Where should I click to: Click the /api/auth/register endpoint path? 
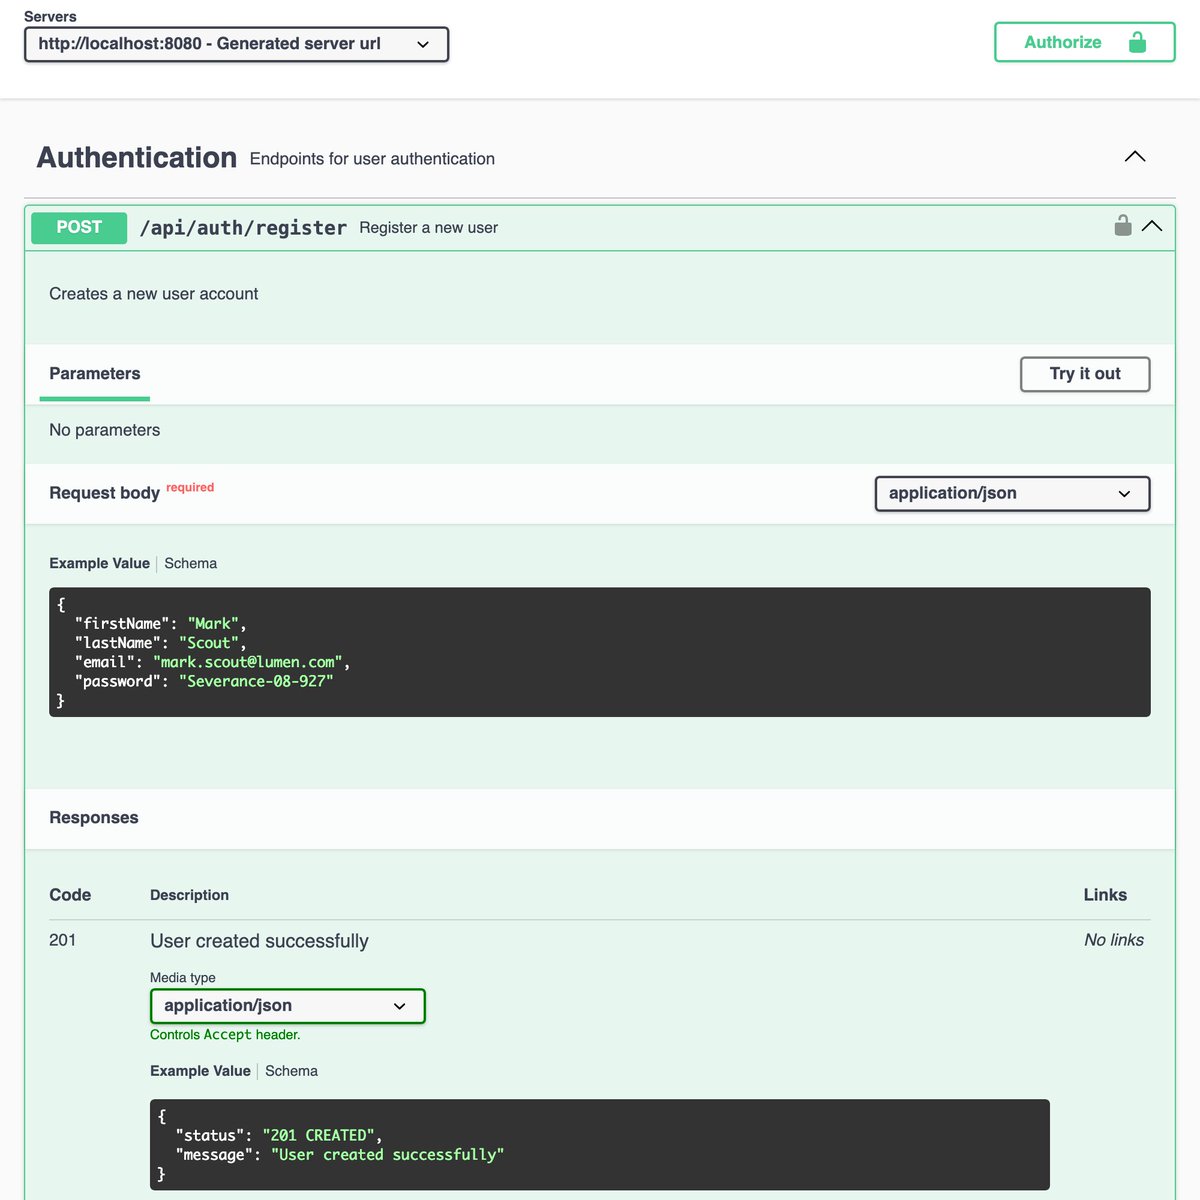tap(243, 228)
